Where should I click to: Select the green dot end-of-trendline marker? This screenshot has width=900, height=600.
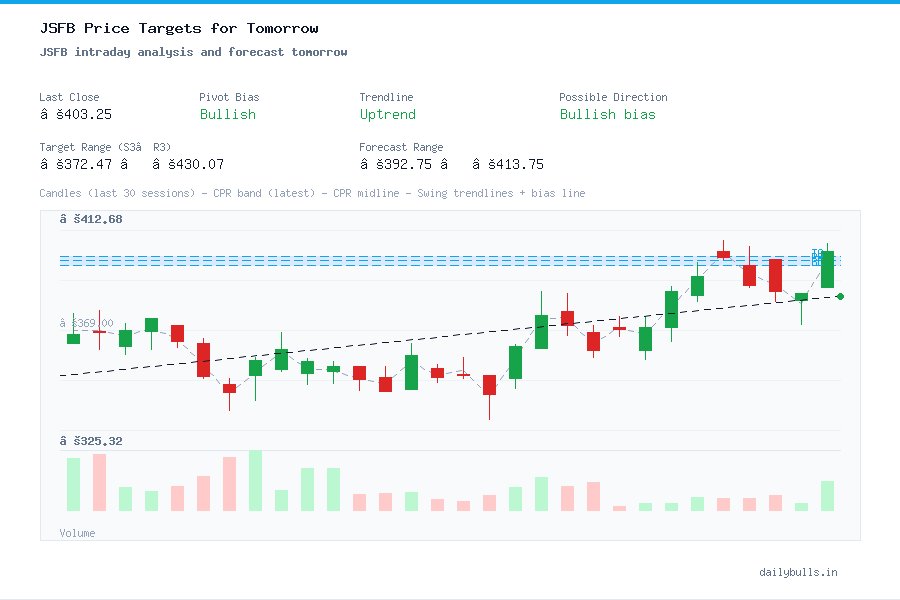coord(840,296)
